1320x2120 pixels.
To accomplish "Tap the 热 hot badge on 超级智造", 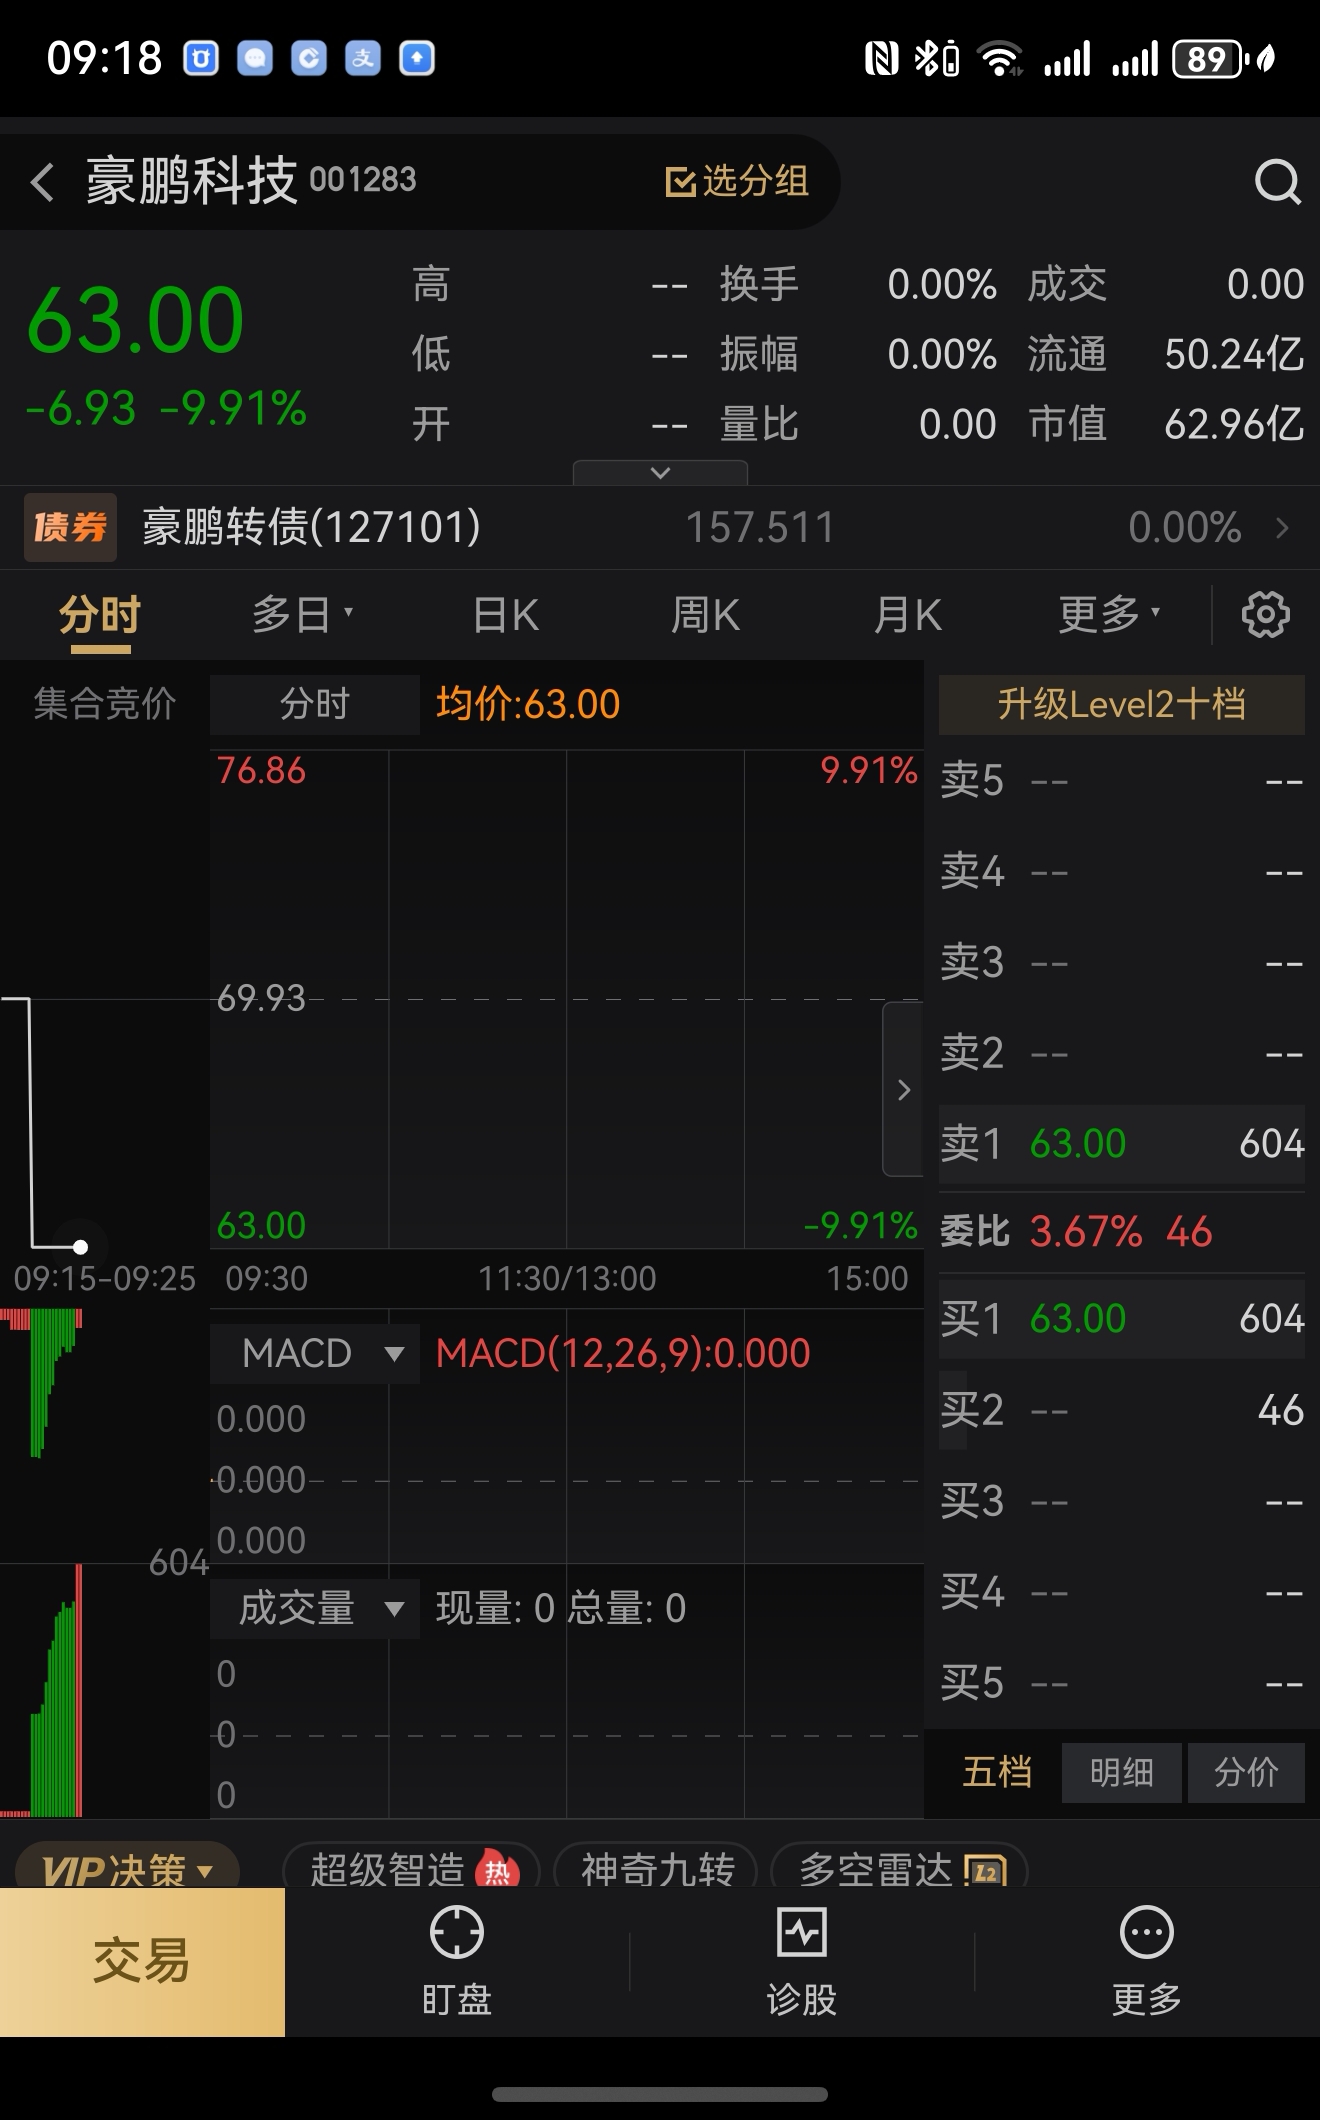I will click(x=497, y=1870).
